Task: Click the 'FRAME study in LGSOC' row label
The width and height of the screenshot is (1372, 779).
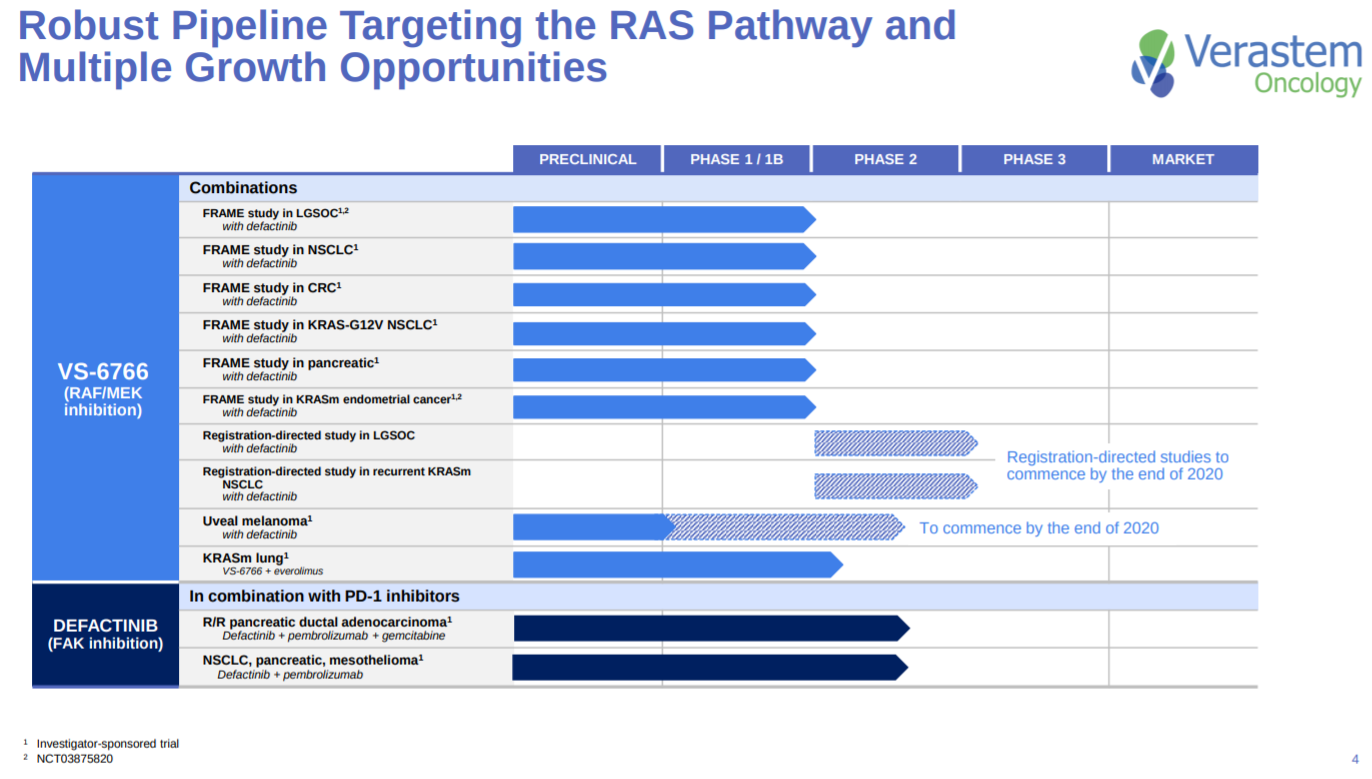Action: [x=275, y=213]
